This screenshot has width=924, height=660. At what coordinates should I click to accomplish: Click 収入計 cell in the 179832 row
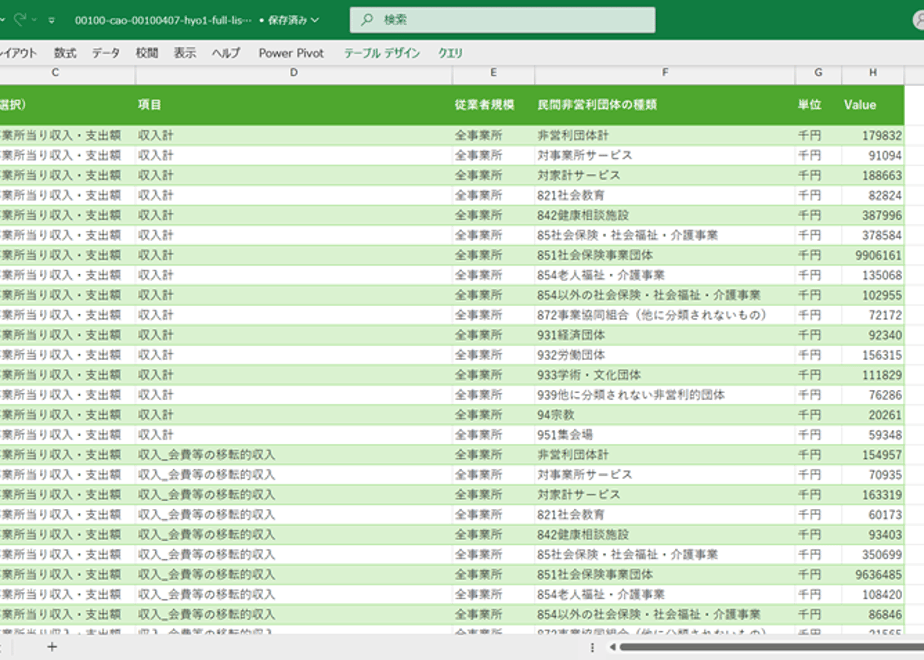tap(293, 136)
